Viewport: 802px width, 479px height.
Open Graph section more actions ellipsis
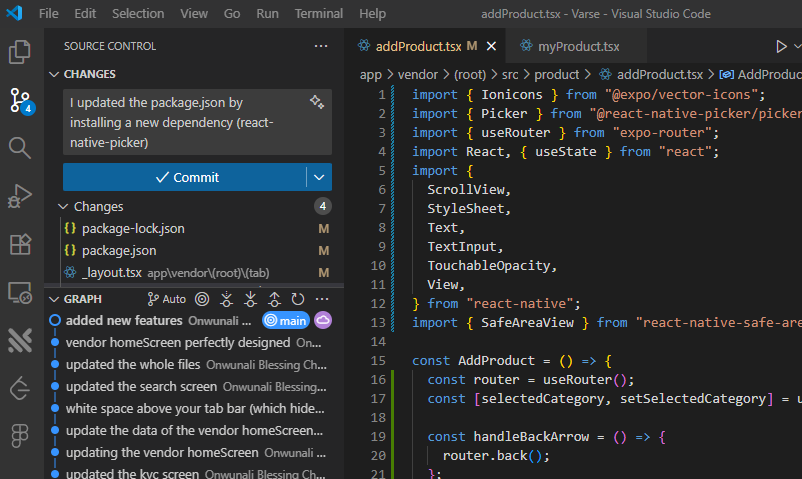tap(322, 299)
